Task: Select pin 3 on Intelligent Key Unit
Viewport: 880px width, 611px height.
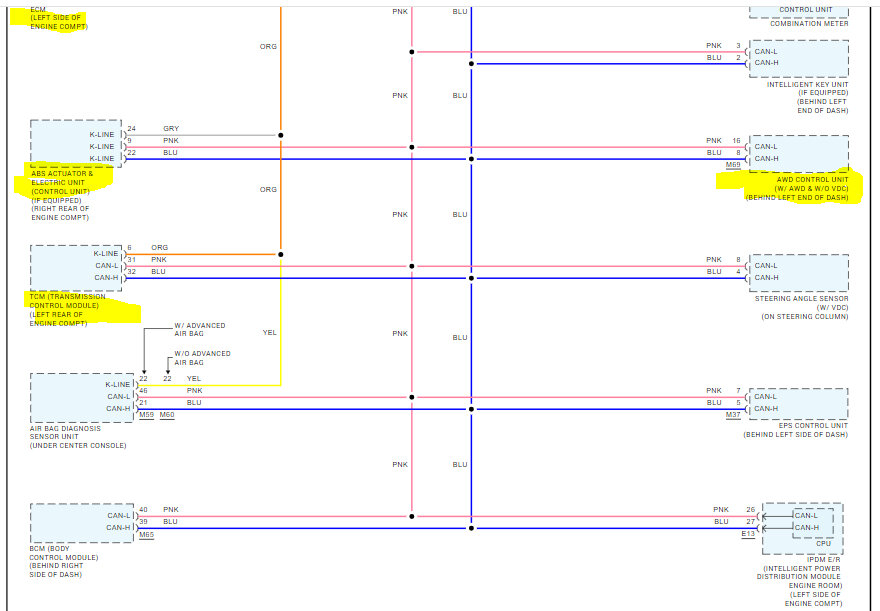Action: pos(739,45)
